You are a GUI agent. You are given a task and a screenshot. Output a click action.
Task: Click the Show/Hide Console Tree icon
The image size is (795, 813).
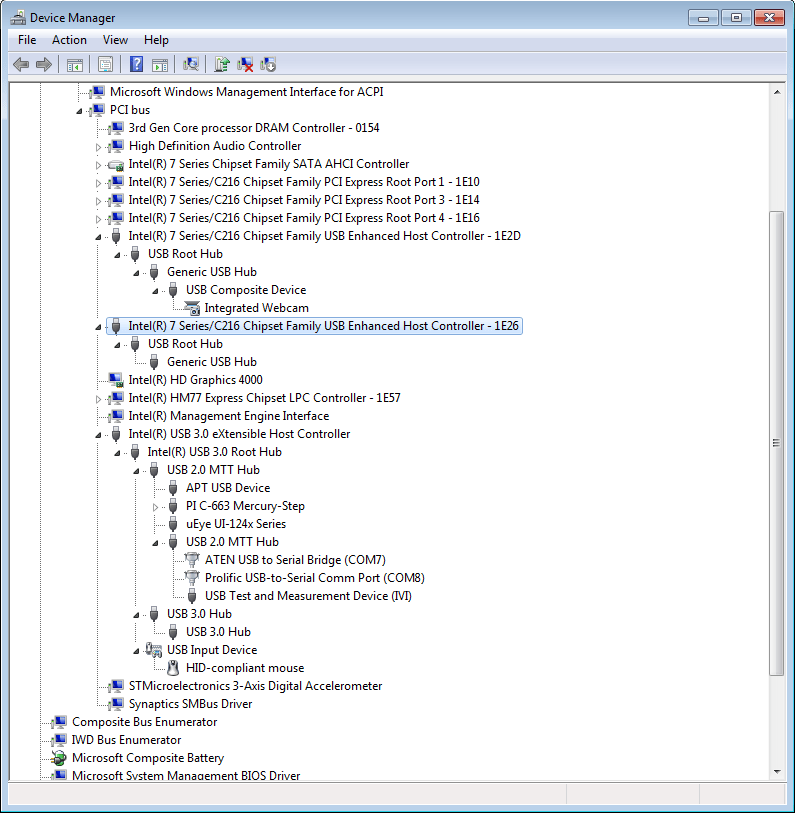[x=75, y=65]
